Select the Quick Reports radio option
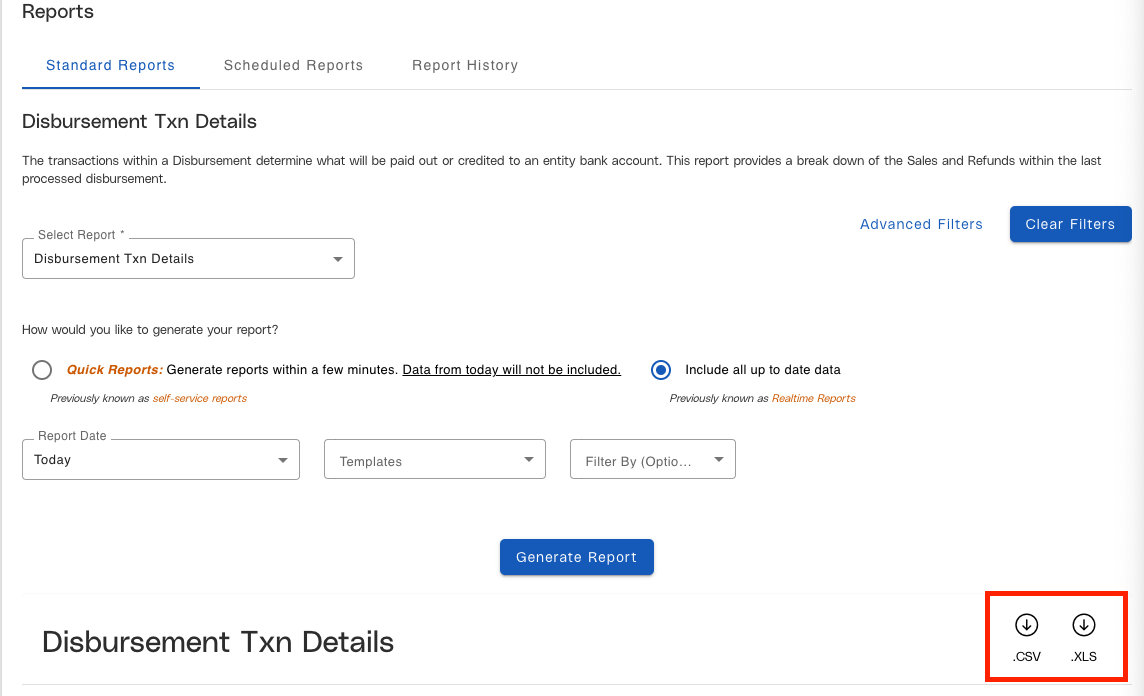Viewport: 1144px width, 696px height. pos(42,370)
